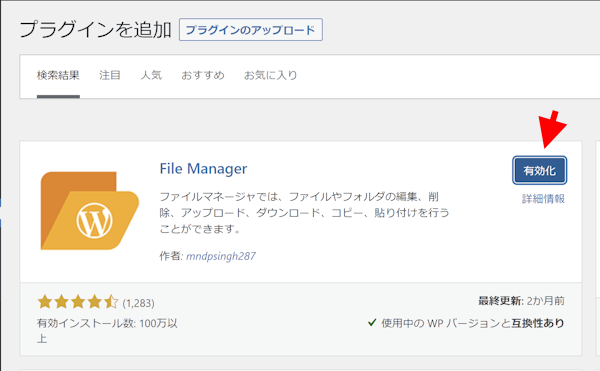
Task: Click the 最終更新 last updated label
Action: coord(501,301)
